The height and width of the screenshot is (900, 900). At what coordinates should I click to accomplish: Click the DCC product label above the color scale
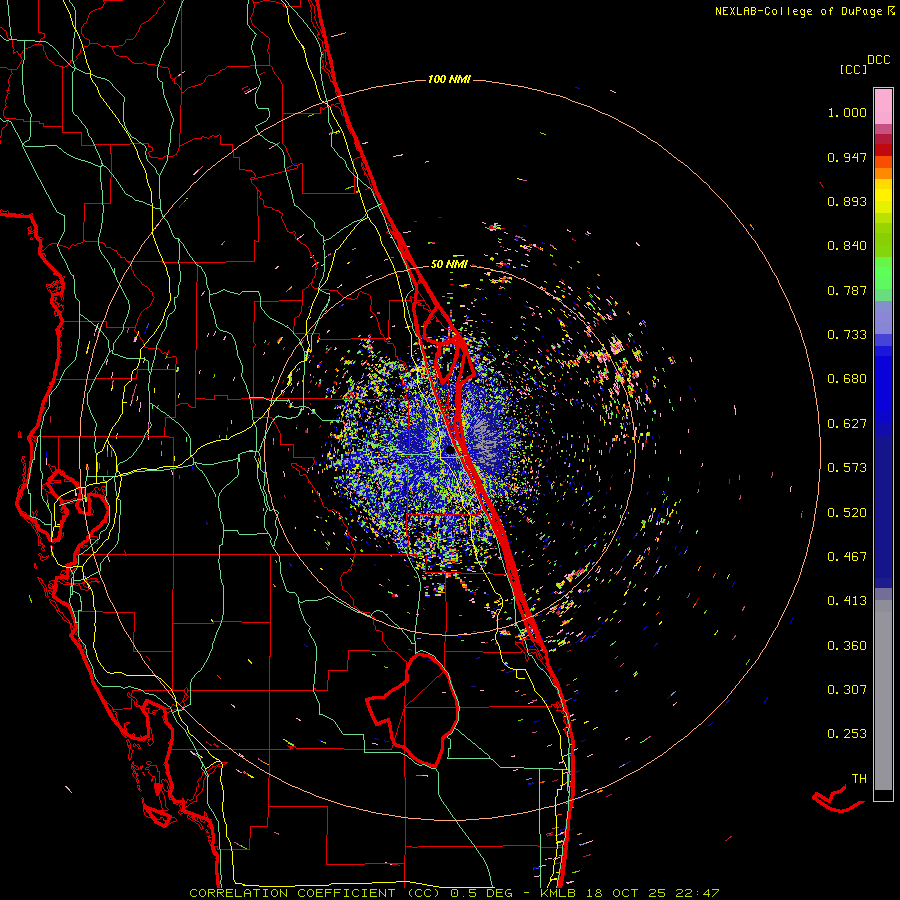tap(879, 60)
